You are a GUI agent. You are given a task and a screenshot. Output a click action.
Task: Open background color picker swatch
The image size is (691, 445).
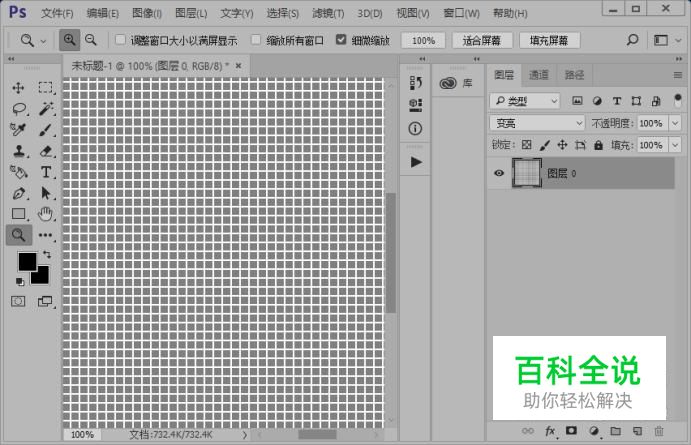tap(41, 277)
